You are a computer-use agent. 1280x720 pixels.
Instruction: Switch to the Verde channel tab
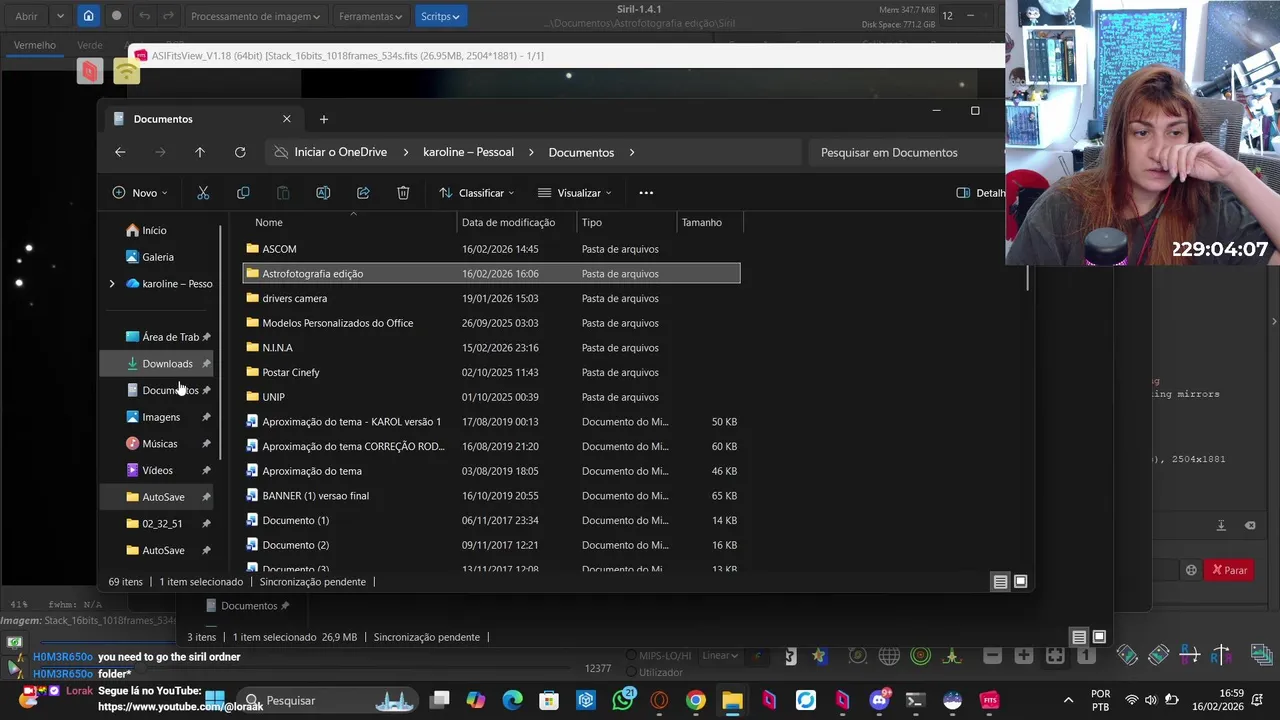pos(90,45)
